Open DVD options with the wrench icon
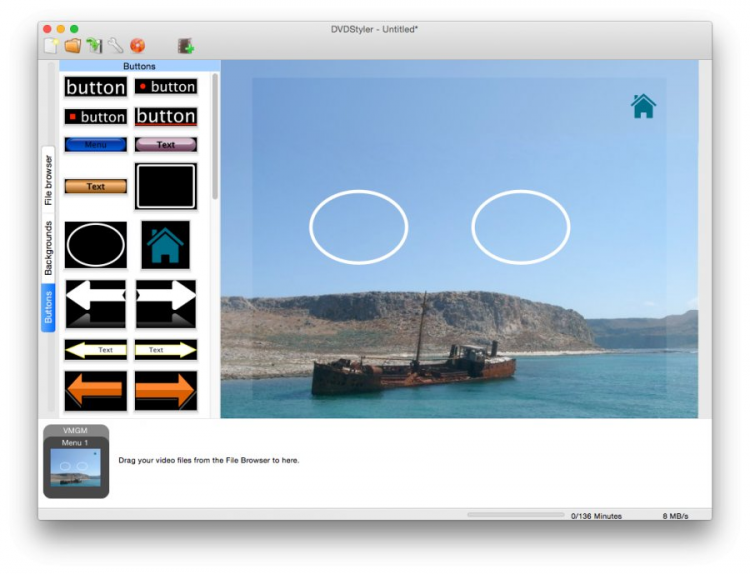 [x=115, y=46]
